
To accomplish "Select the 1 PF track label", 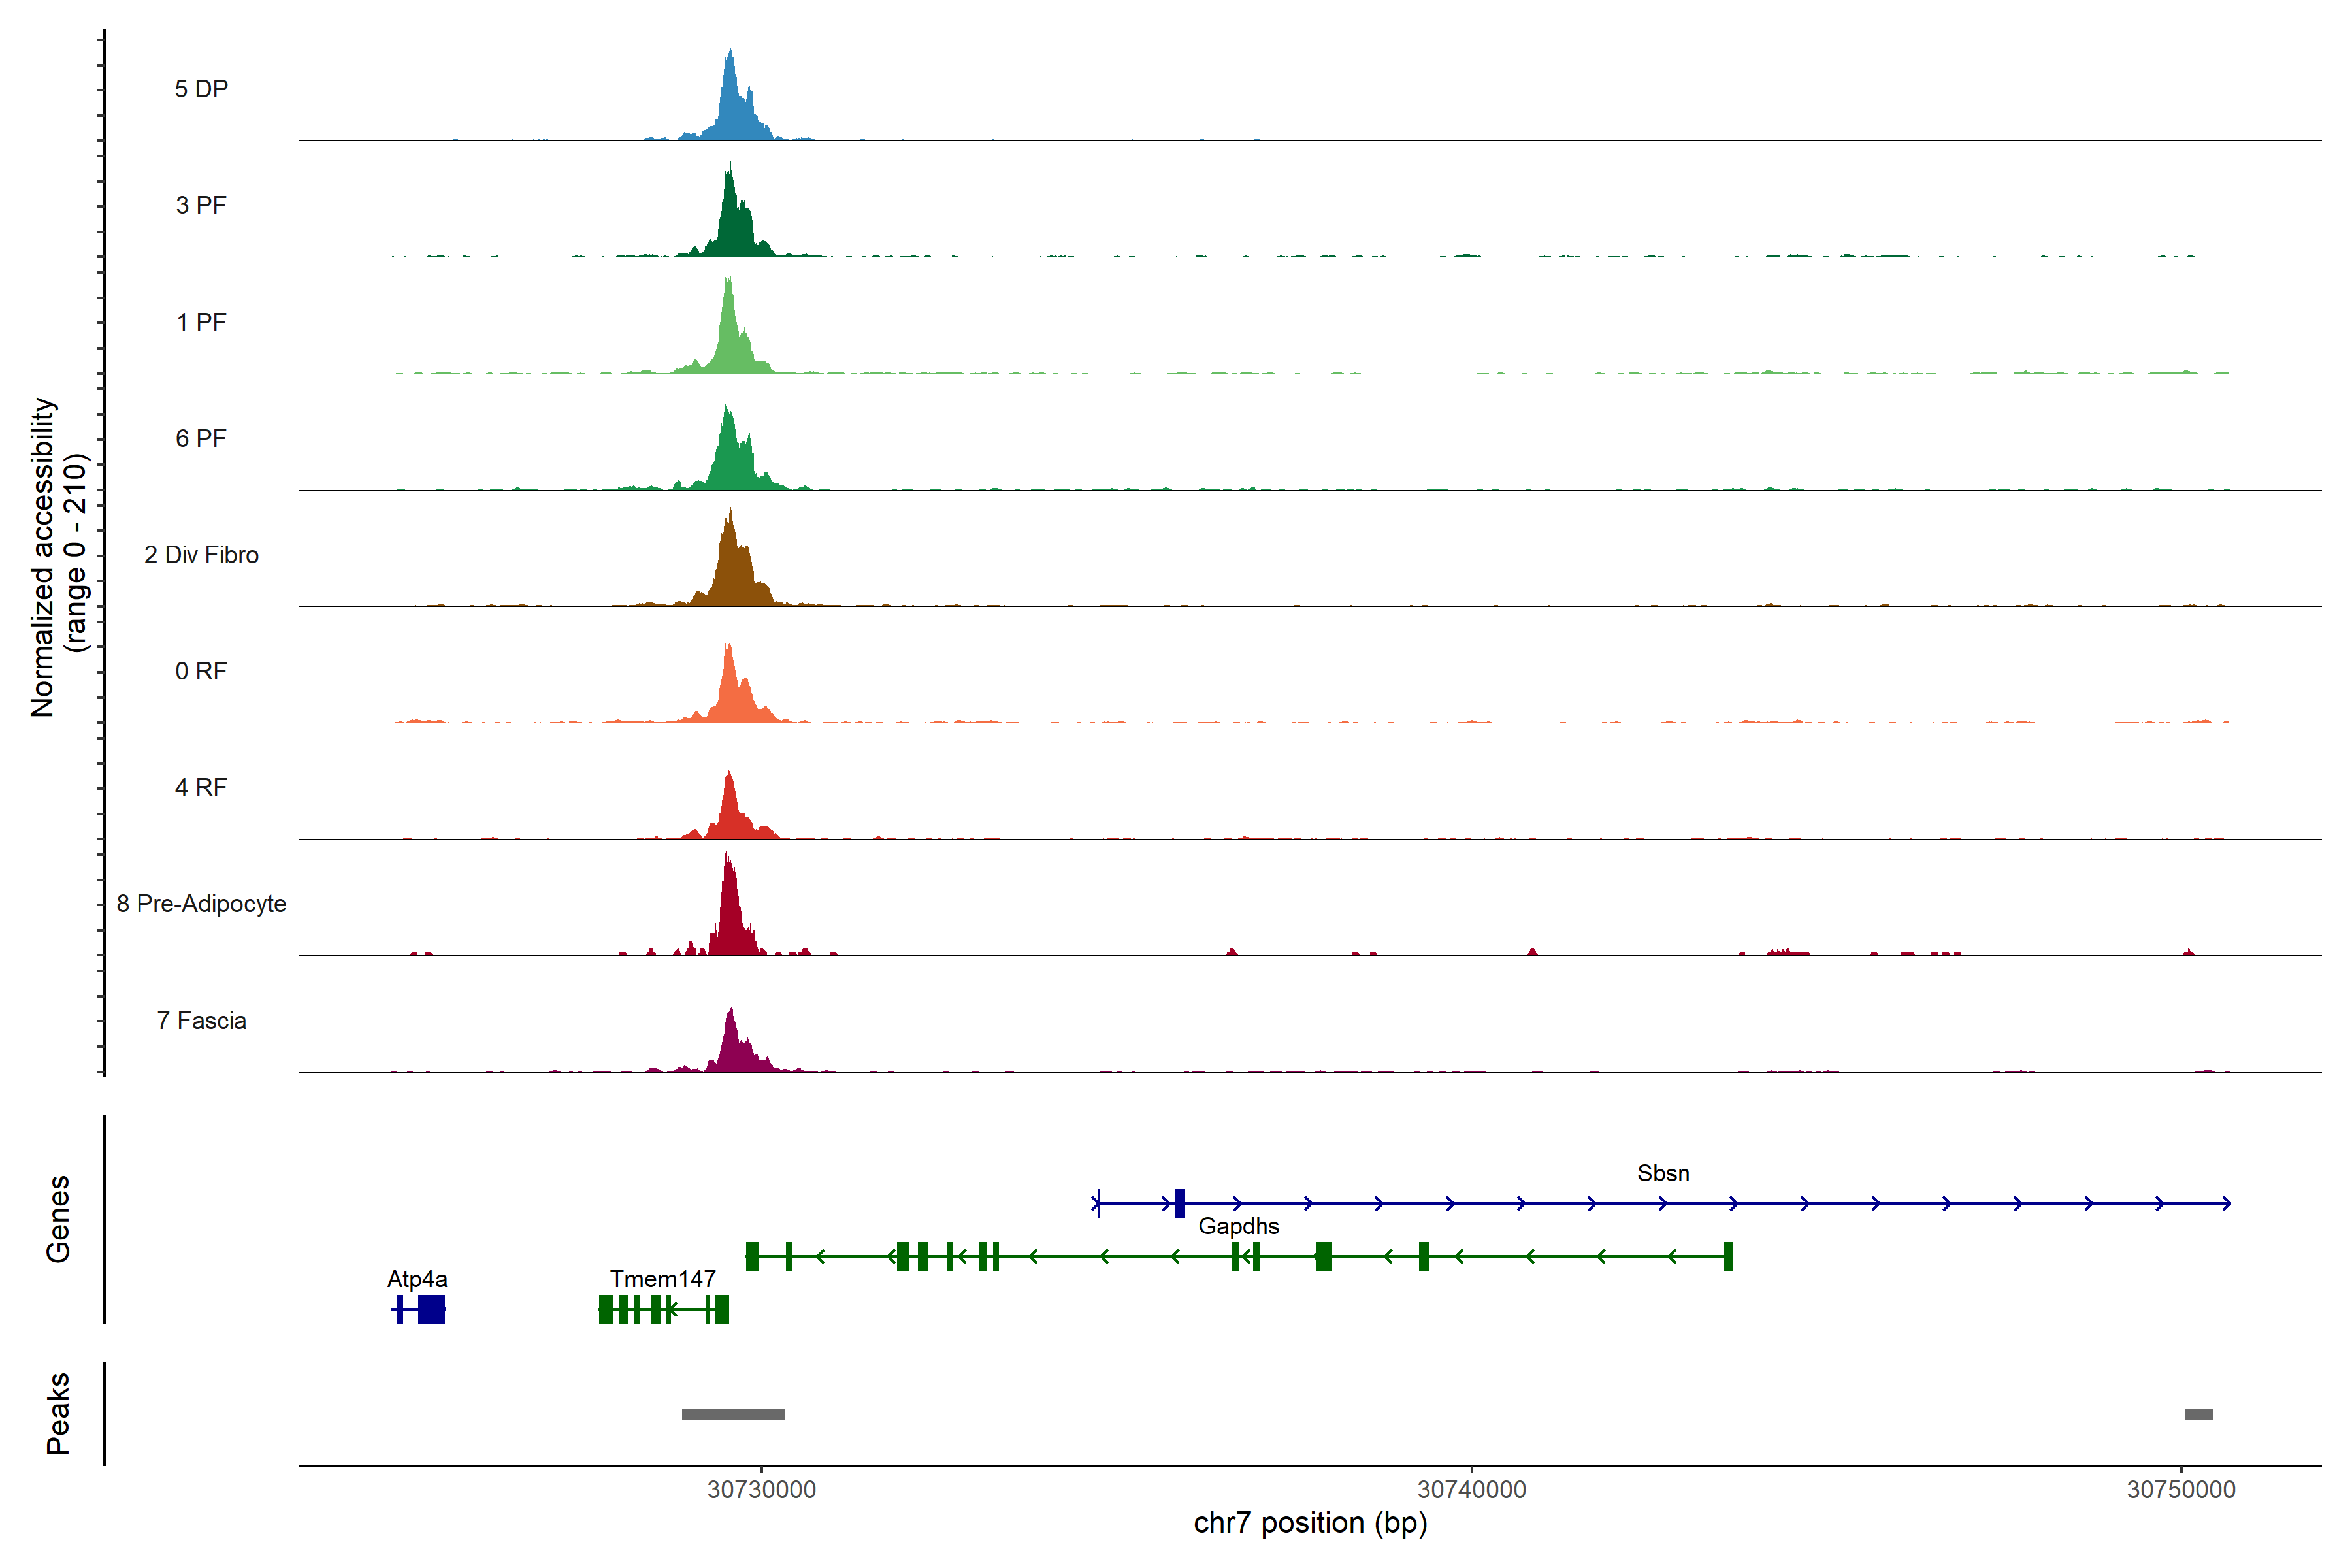I will [201, 322].
